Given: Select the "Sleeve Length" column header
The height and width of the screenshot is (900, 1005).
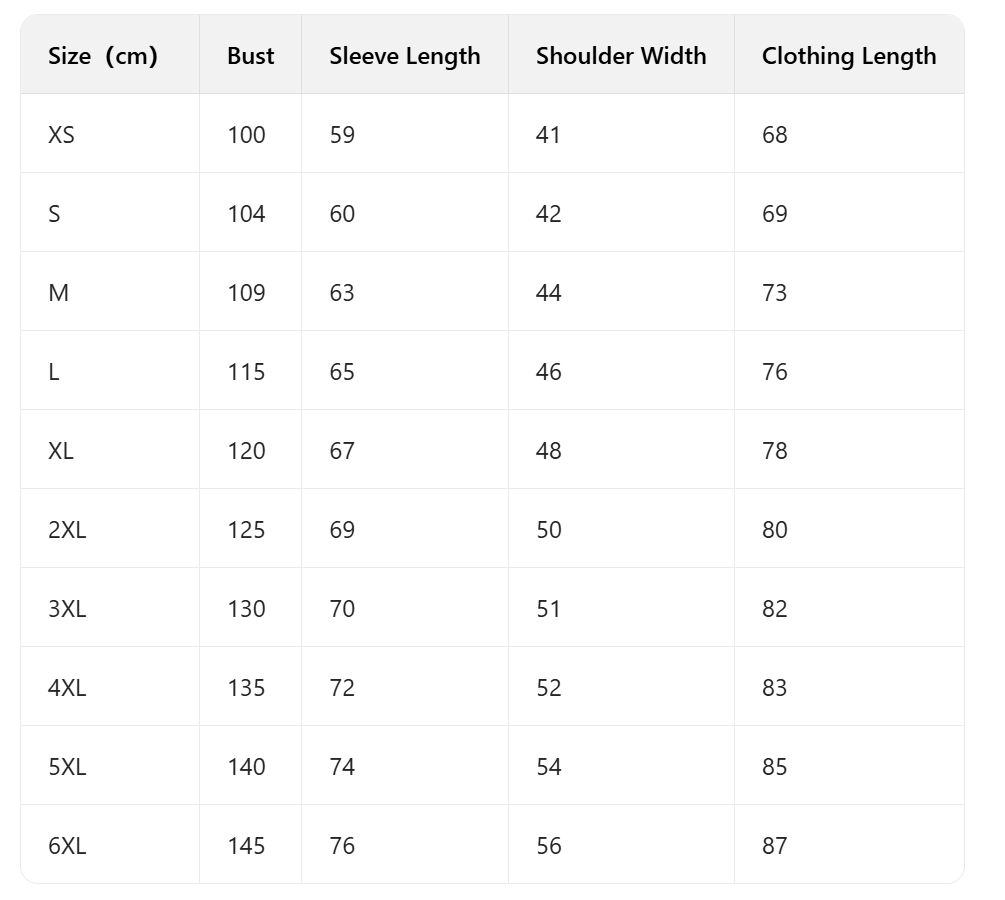Looking at the screenshot, I should pyautogui.click(x=405, y=56).
